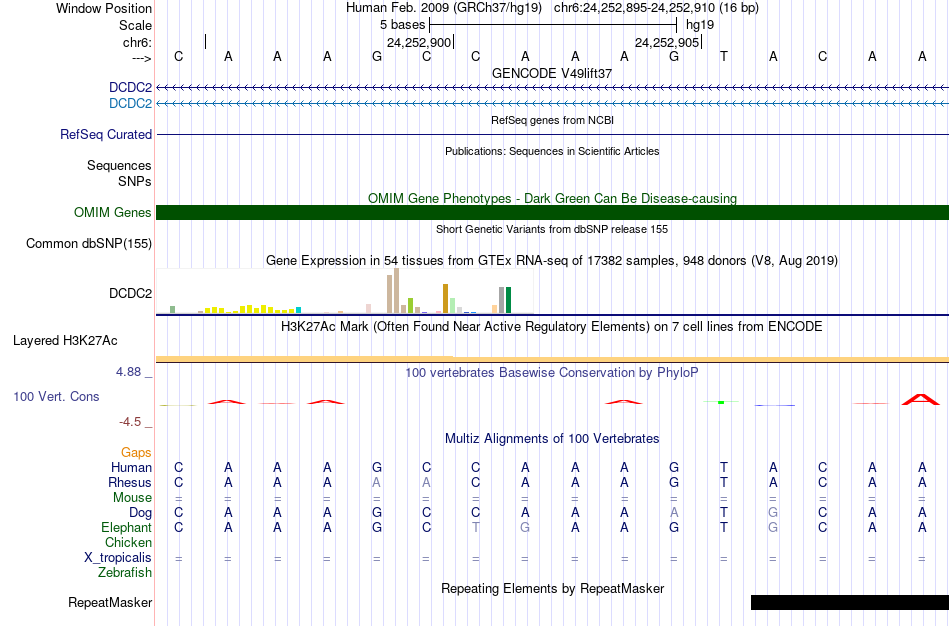Click the DCDC2 GTEx expression label
Screen dimensions: 950x626
(x=130, y=293)
